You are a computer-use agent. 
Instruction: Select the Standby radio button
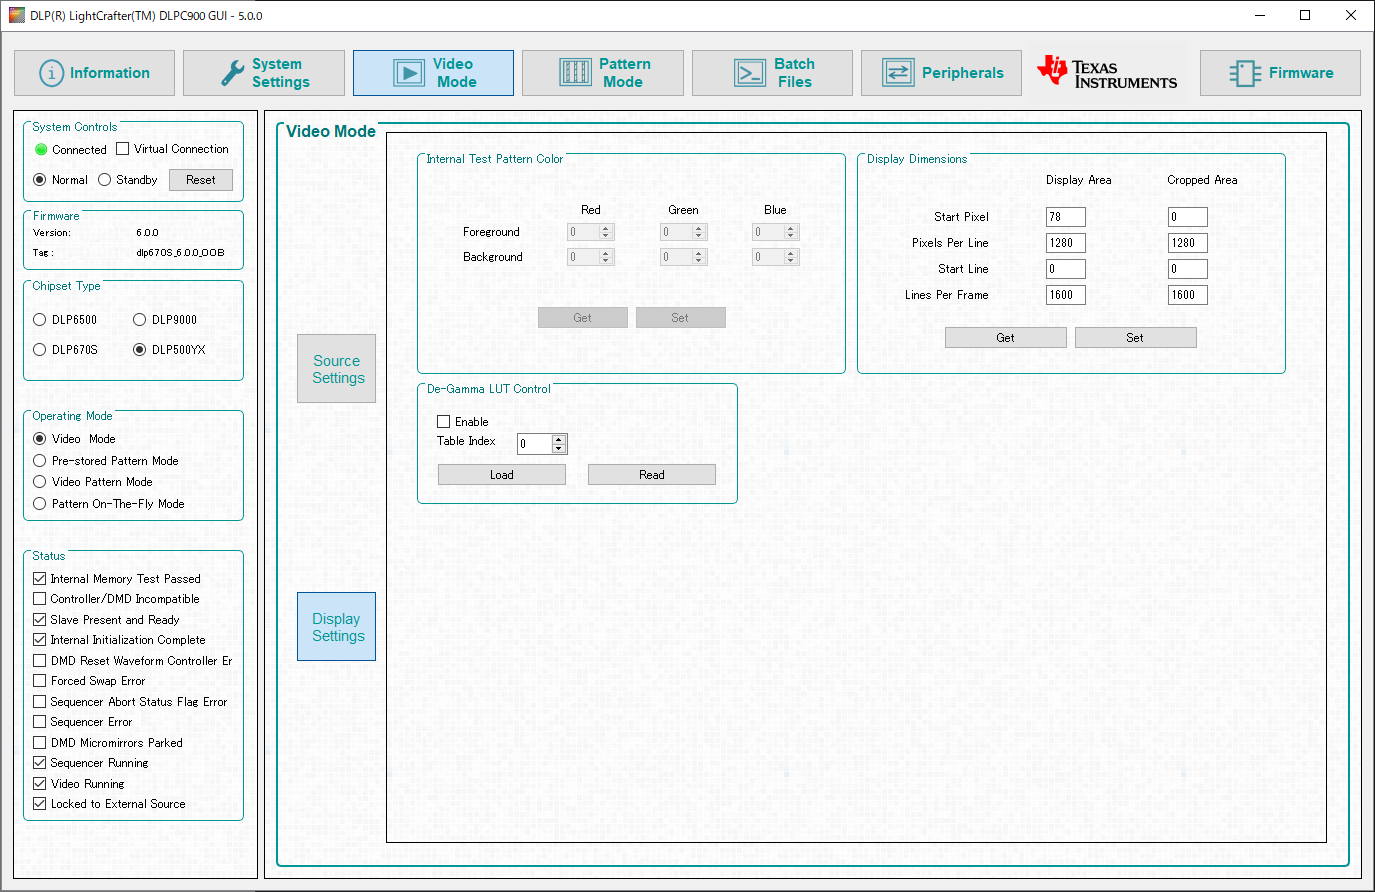click(x=104, y=180)
